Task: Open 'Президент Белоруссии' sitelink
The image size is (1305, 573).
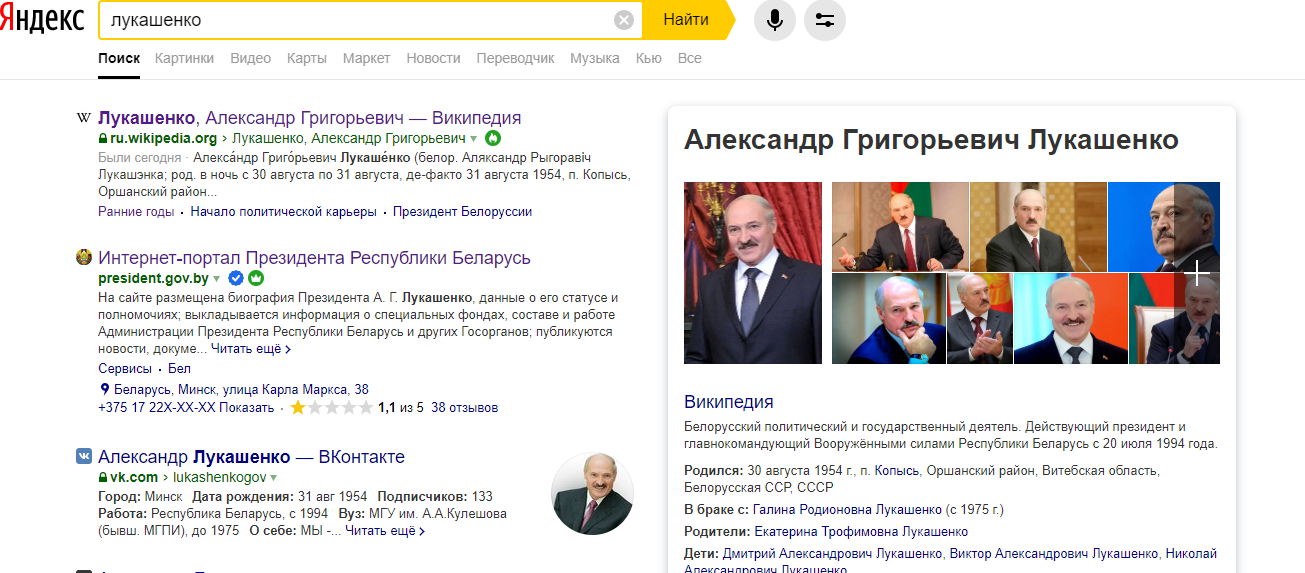Action: [x=462, y=212]
